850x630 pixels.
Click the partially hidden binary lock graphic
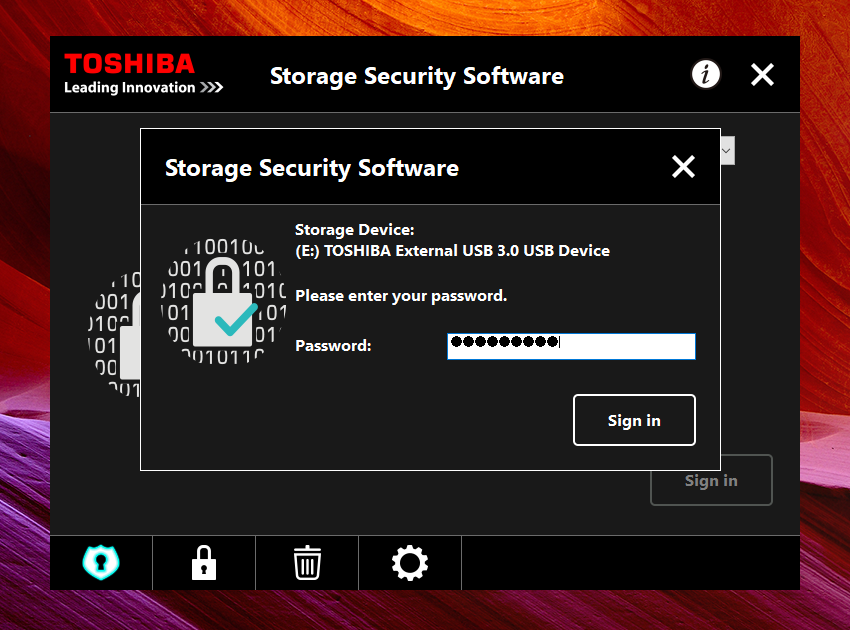pos(114,335)
